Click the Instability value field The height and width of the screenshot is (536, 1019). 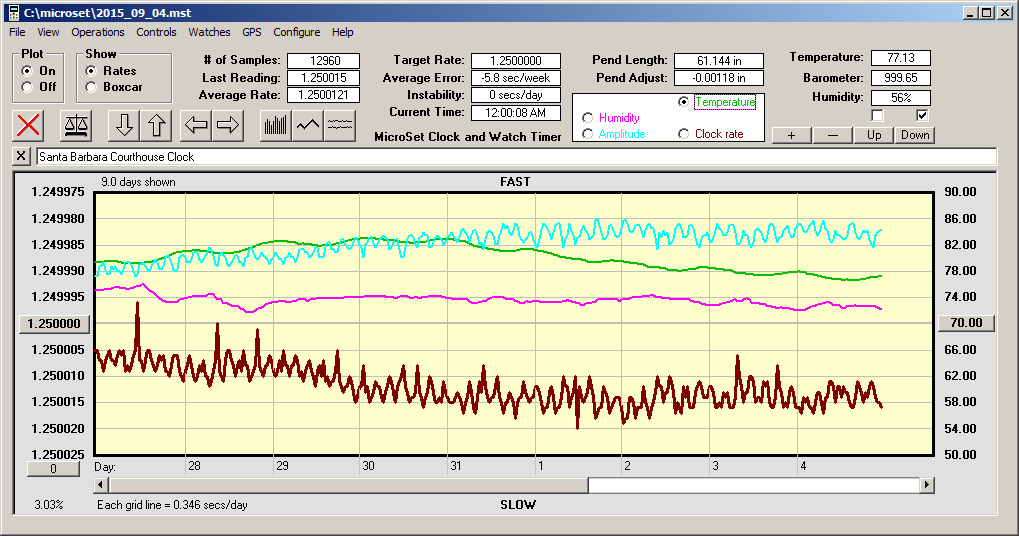[x=516, y=95]
